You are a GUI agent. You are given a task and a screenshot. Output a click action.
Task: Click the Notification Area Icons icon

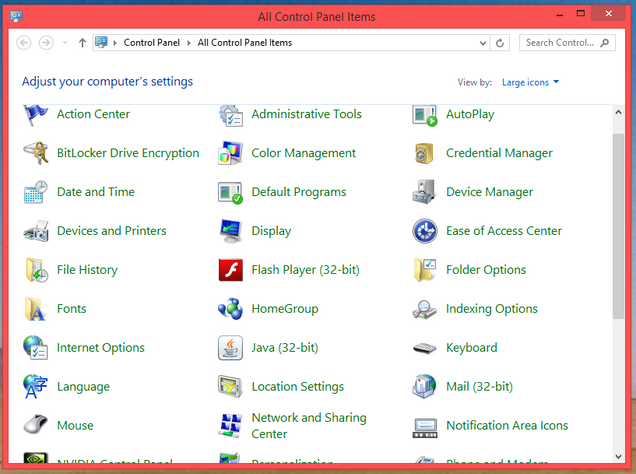point(425,428)
